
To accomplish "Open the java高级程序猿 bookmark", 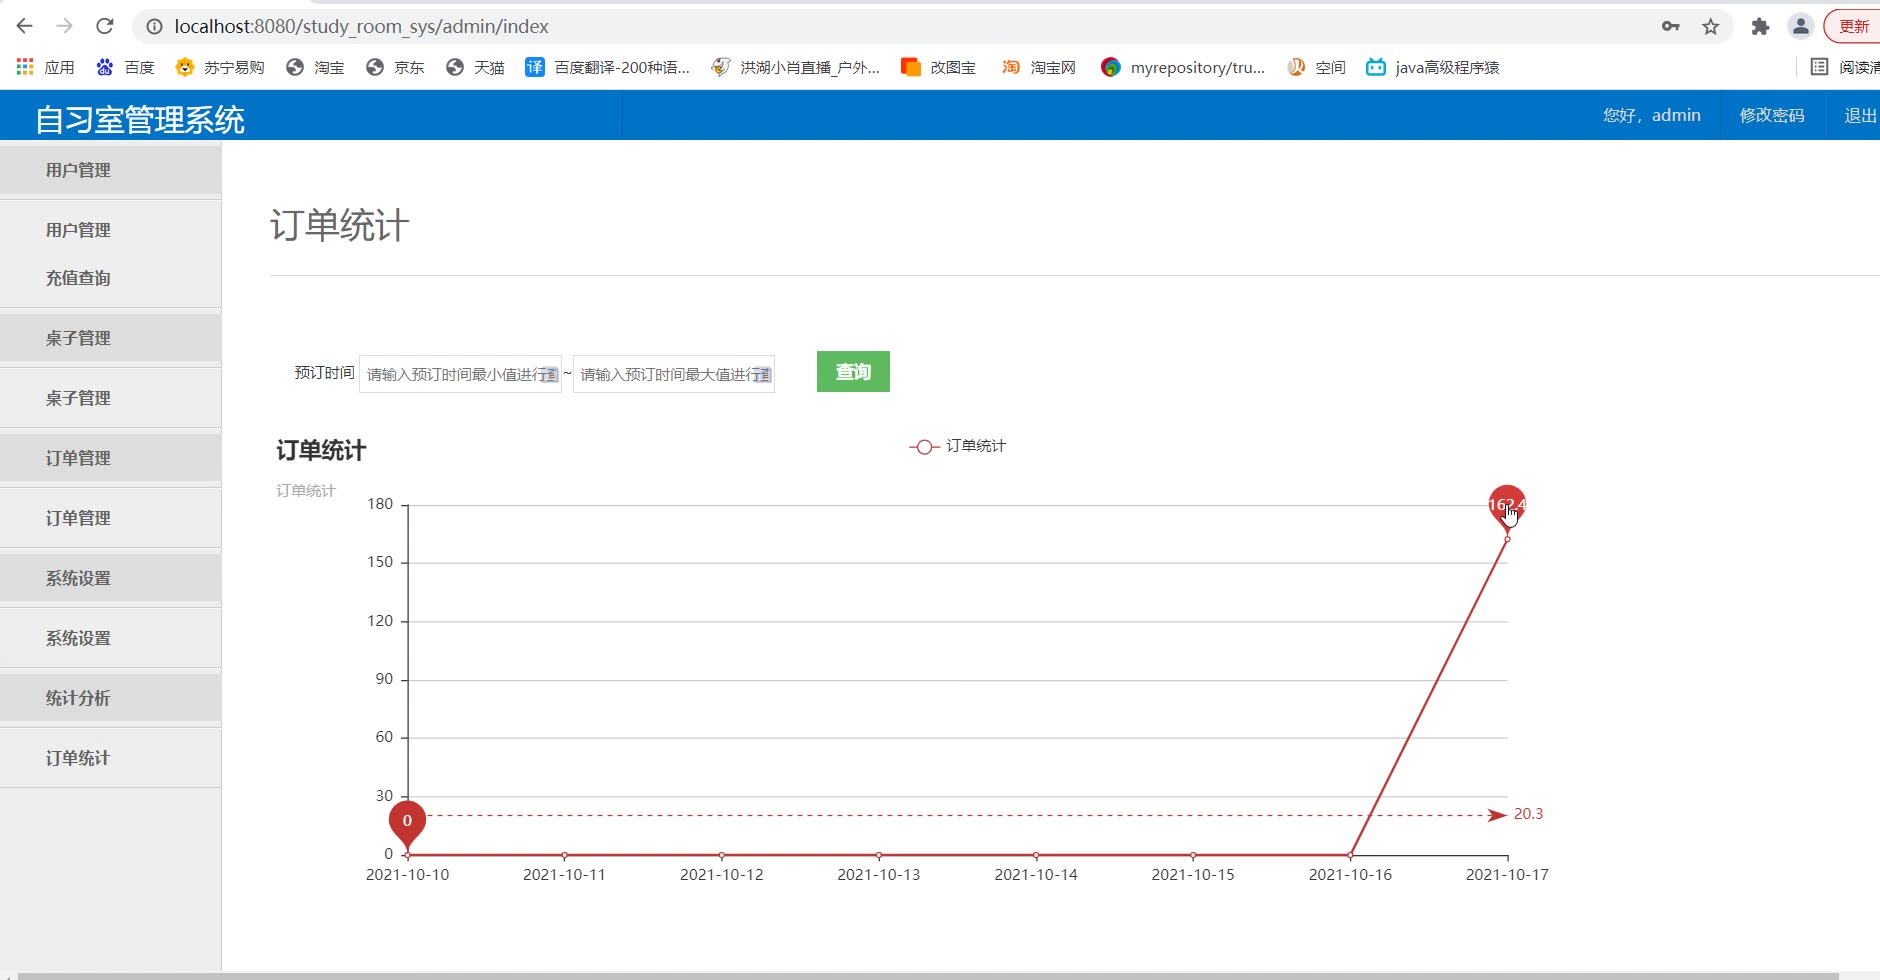I will tap(1433, 67).
